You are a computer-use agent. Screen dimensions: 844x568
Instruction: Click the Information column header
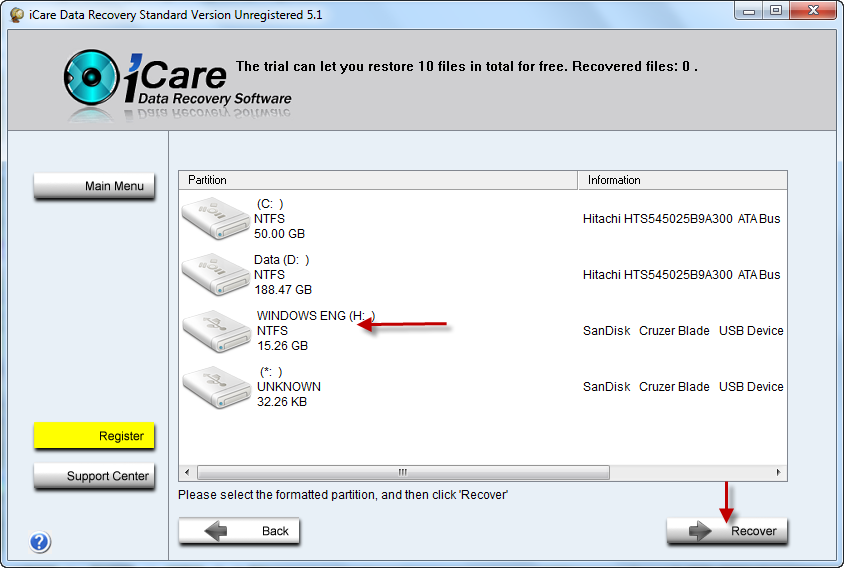pyautogui.click(x=683, y=180)
